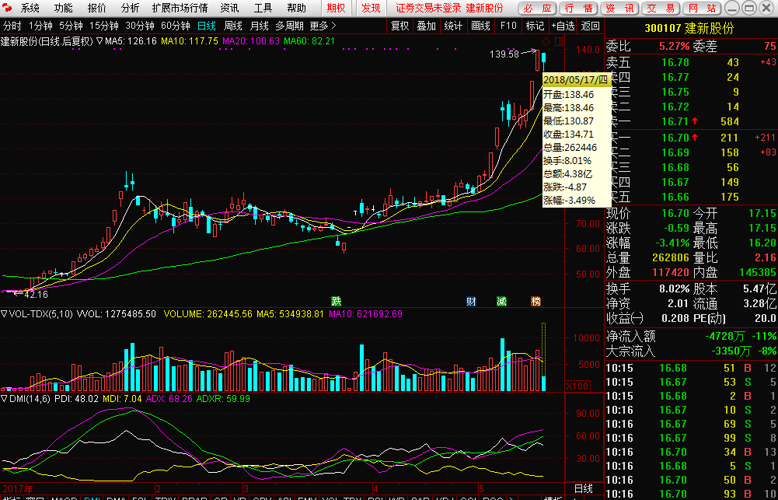Click the 现价 16.70 value
The image size is (778, 500).
tap(676, 214)
